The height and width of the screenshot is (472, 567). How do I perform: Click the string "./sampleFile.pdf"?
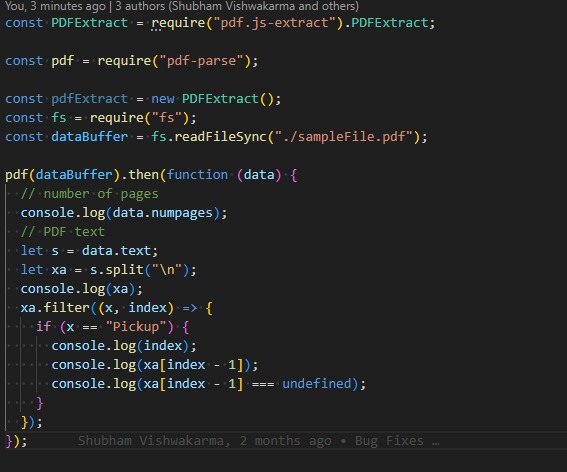[x=344, y=137]
